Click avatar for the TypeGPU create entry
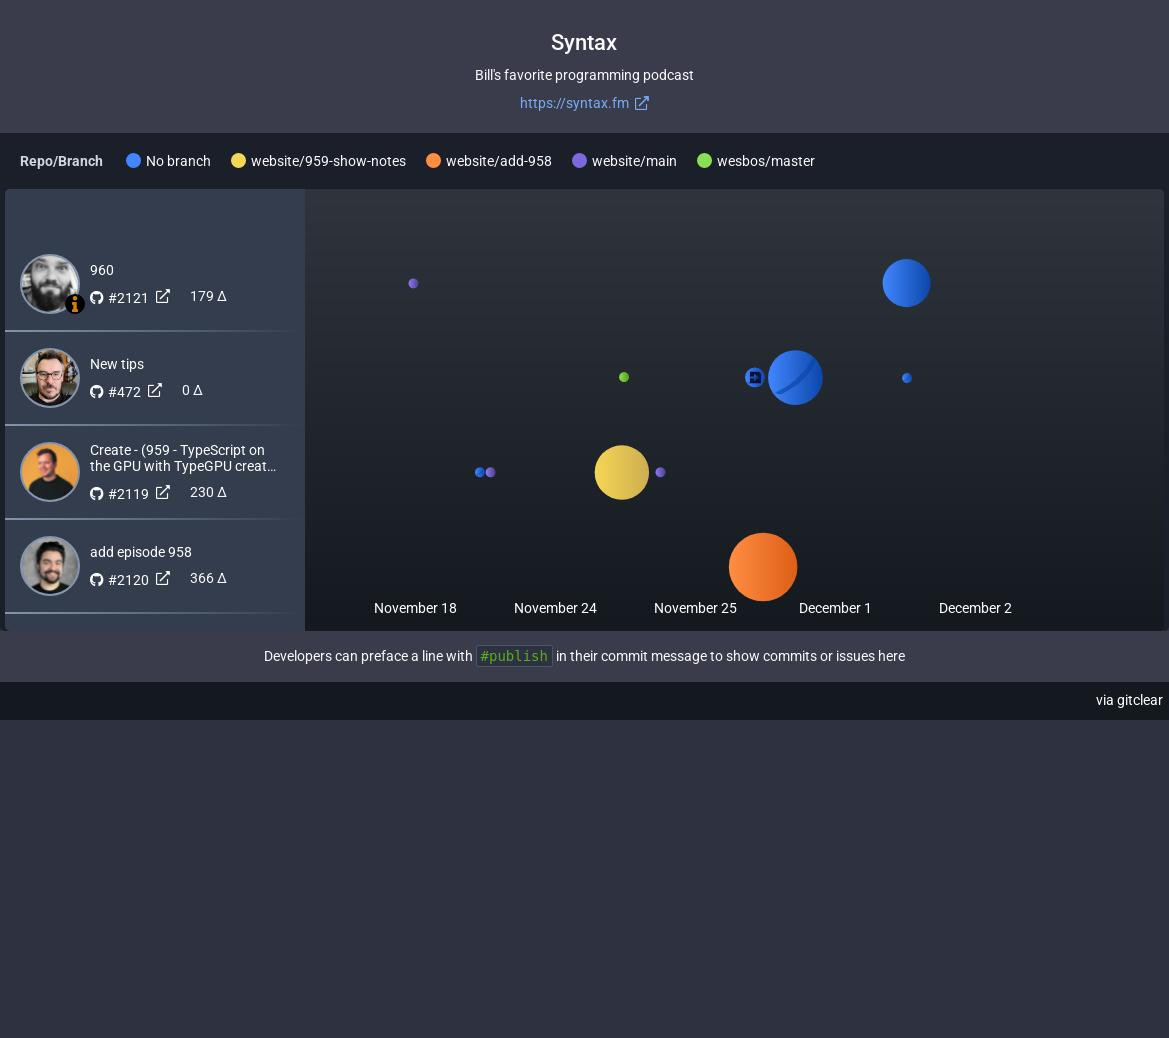Viewport: 1169px width, 1038px height. (50, 472)
